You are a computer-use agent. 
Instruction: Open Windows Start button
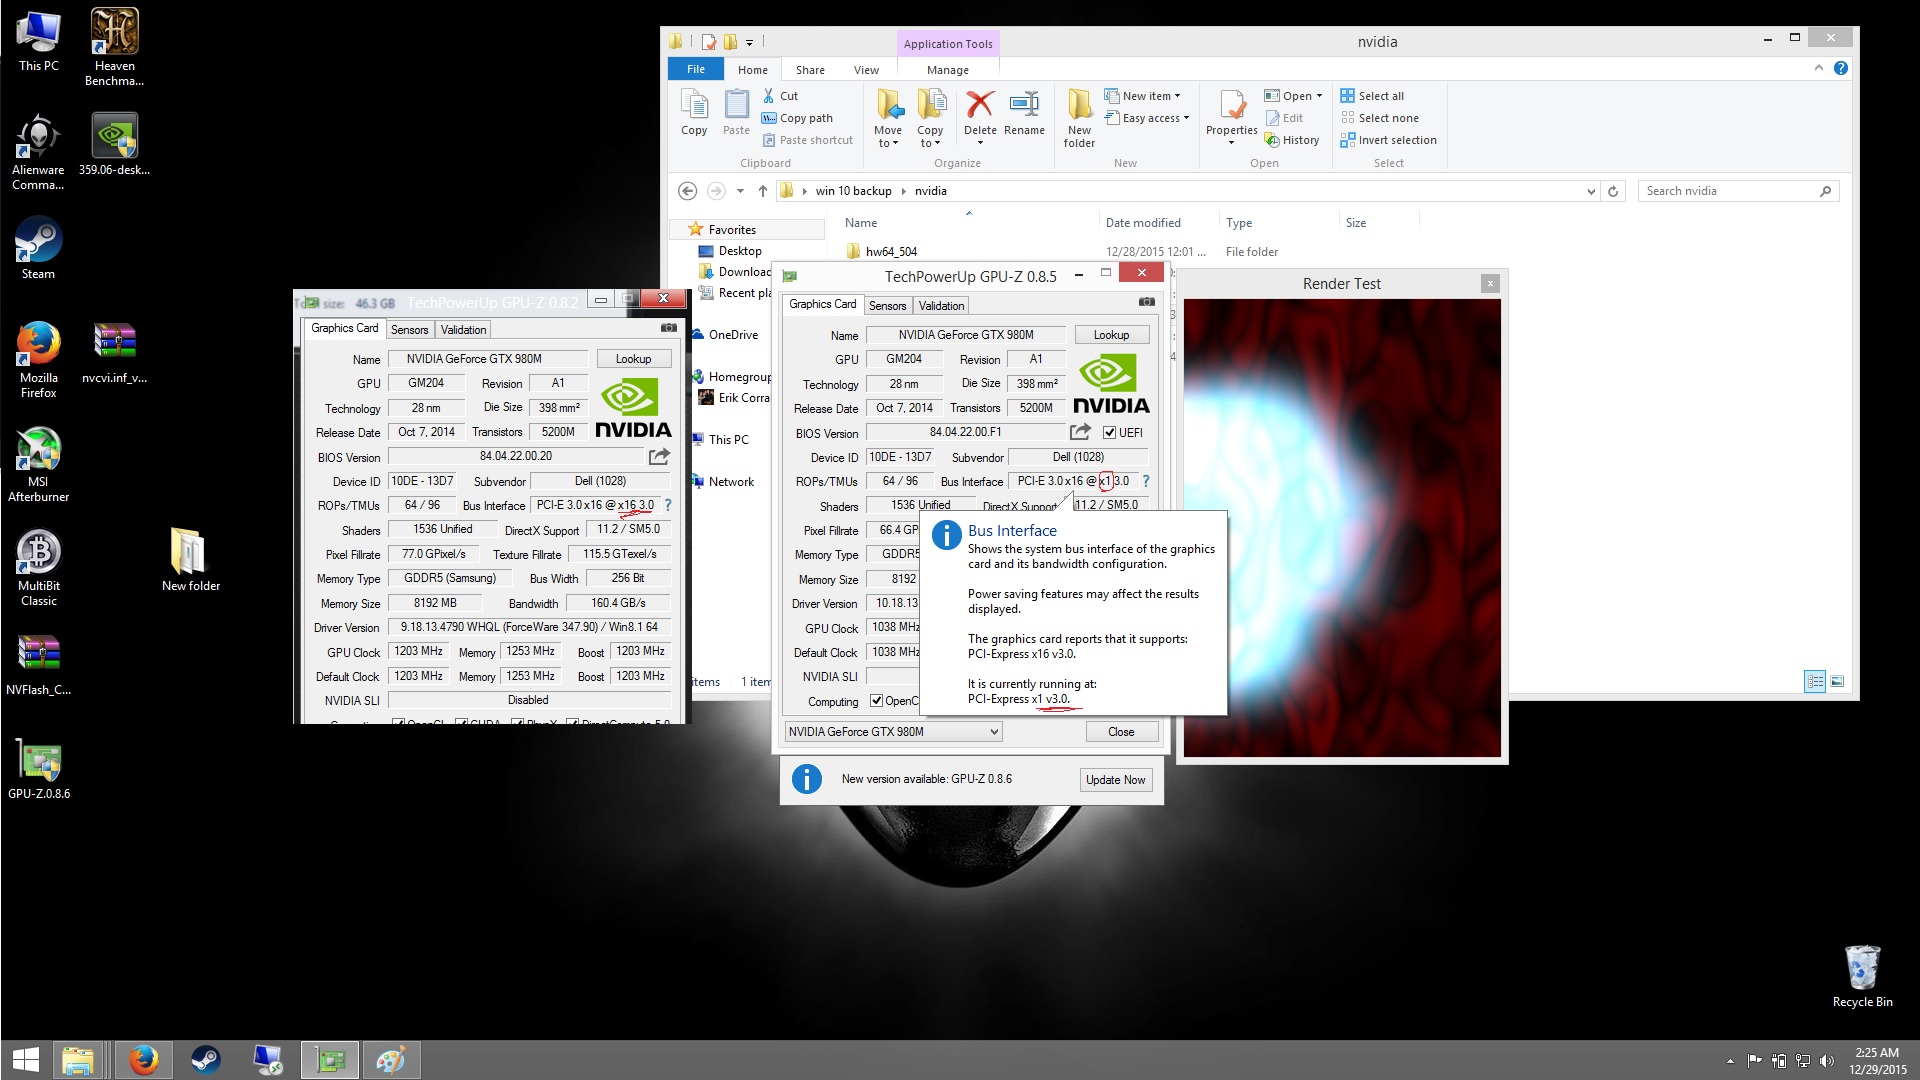25,1060
